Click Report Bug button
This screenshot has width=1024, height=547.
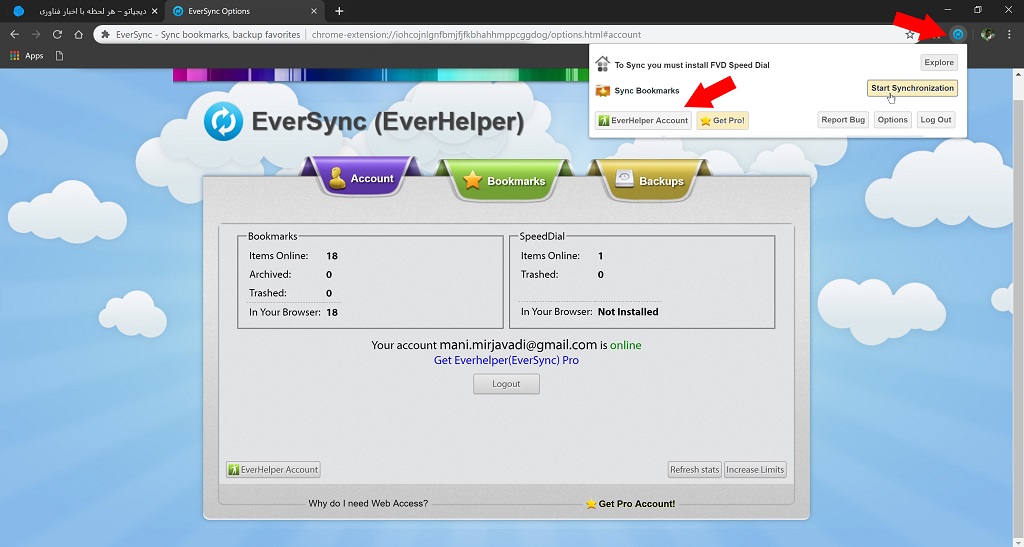[843, 120]
